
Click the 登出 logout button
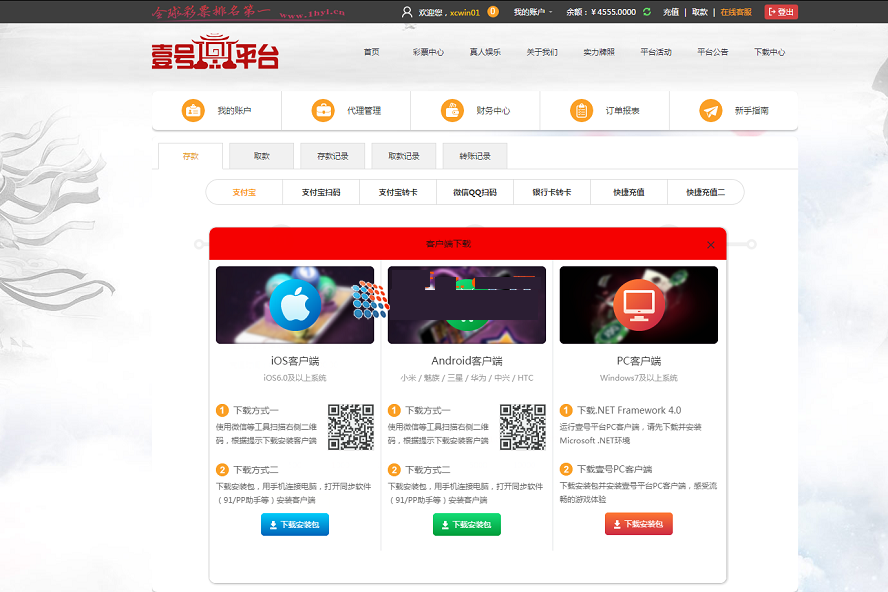tap(781, 12)
